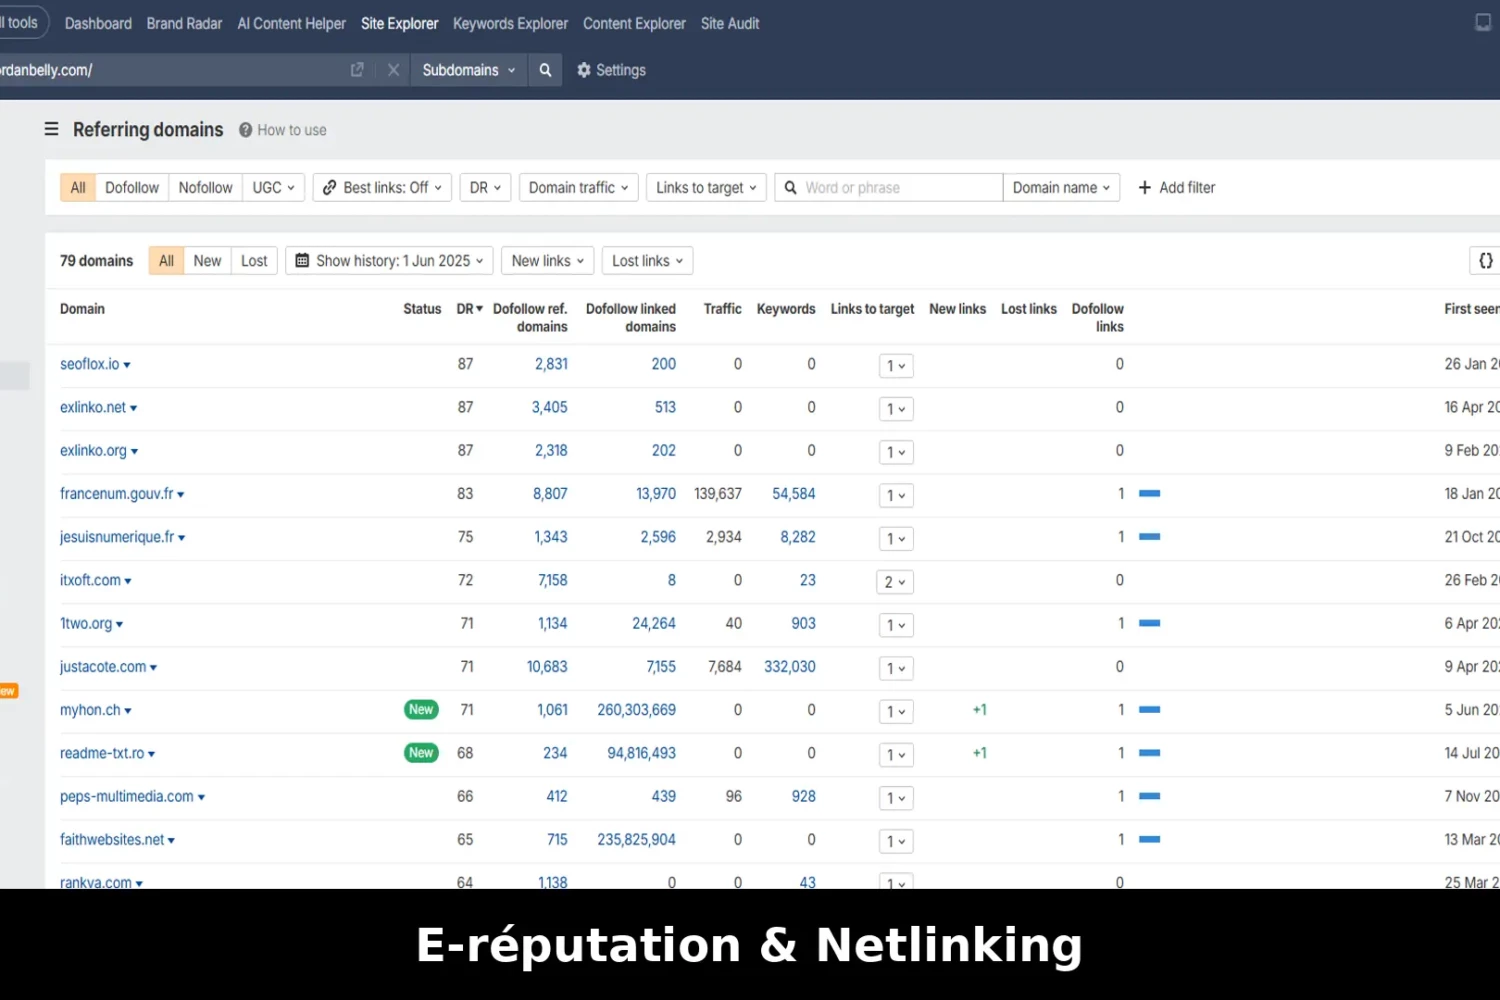
Task: Open the Keywords Explorer menu item
Action: (x=510, y=23)
